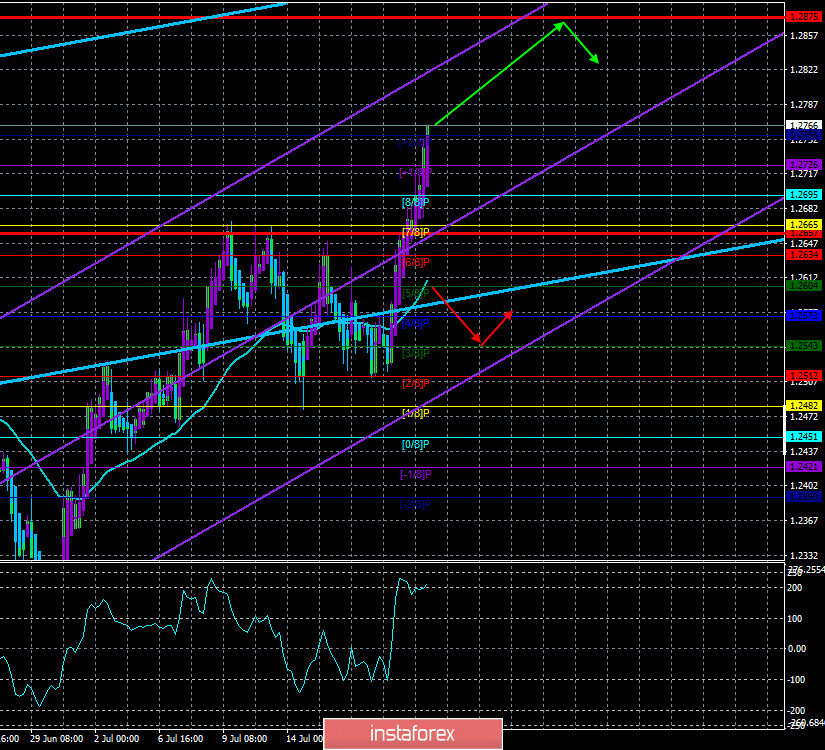
Task: Select the 1.2482 yellow price tag
Action: pyautogui.click(x=802, y=405)
